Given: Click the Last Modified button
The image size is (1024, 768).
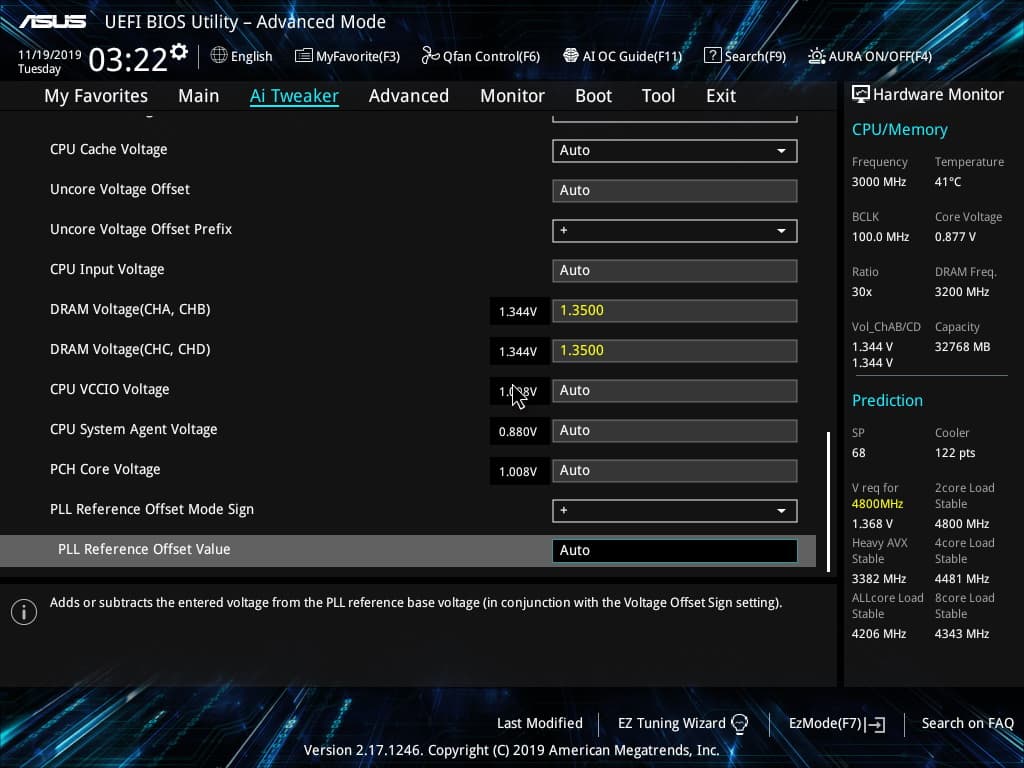Looking at the screenshot, I should 539,723.
